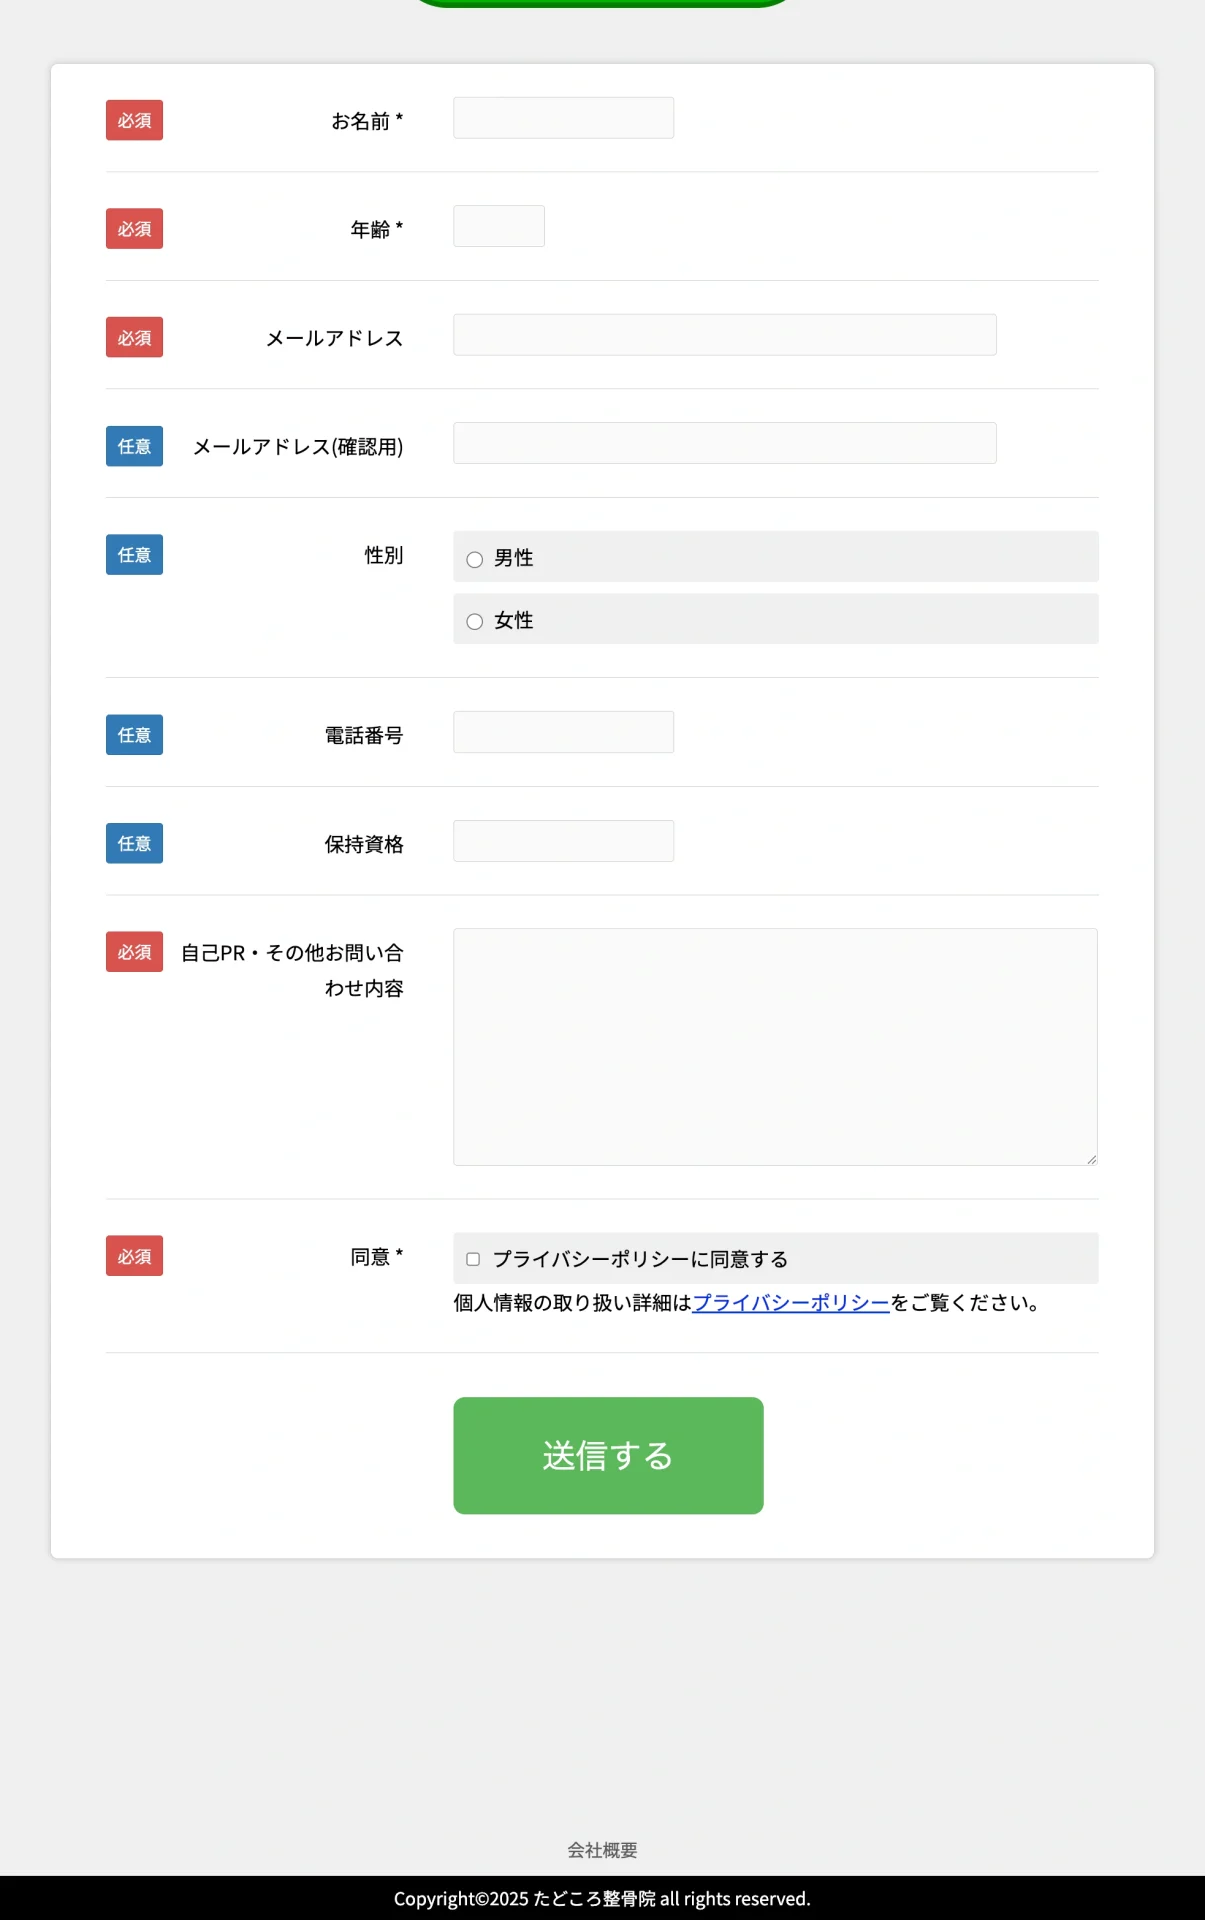
Task: Click the 必須 badge next to 同意
Action: pos(134,1256)
